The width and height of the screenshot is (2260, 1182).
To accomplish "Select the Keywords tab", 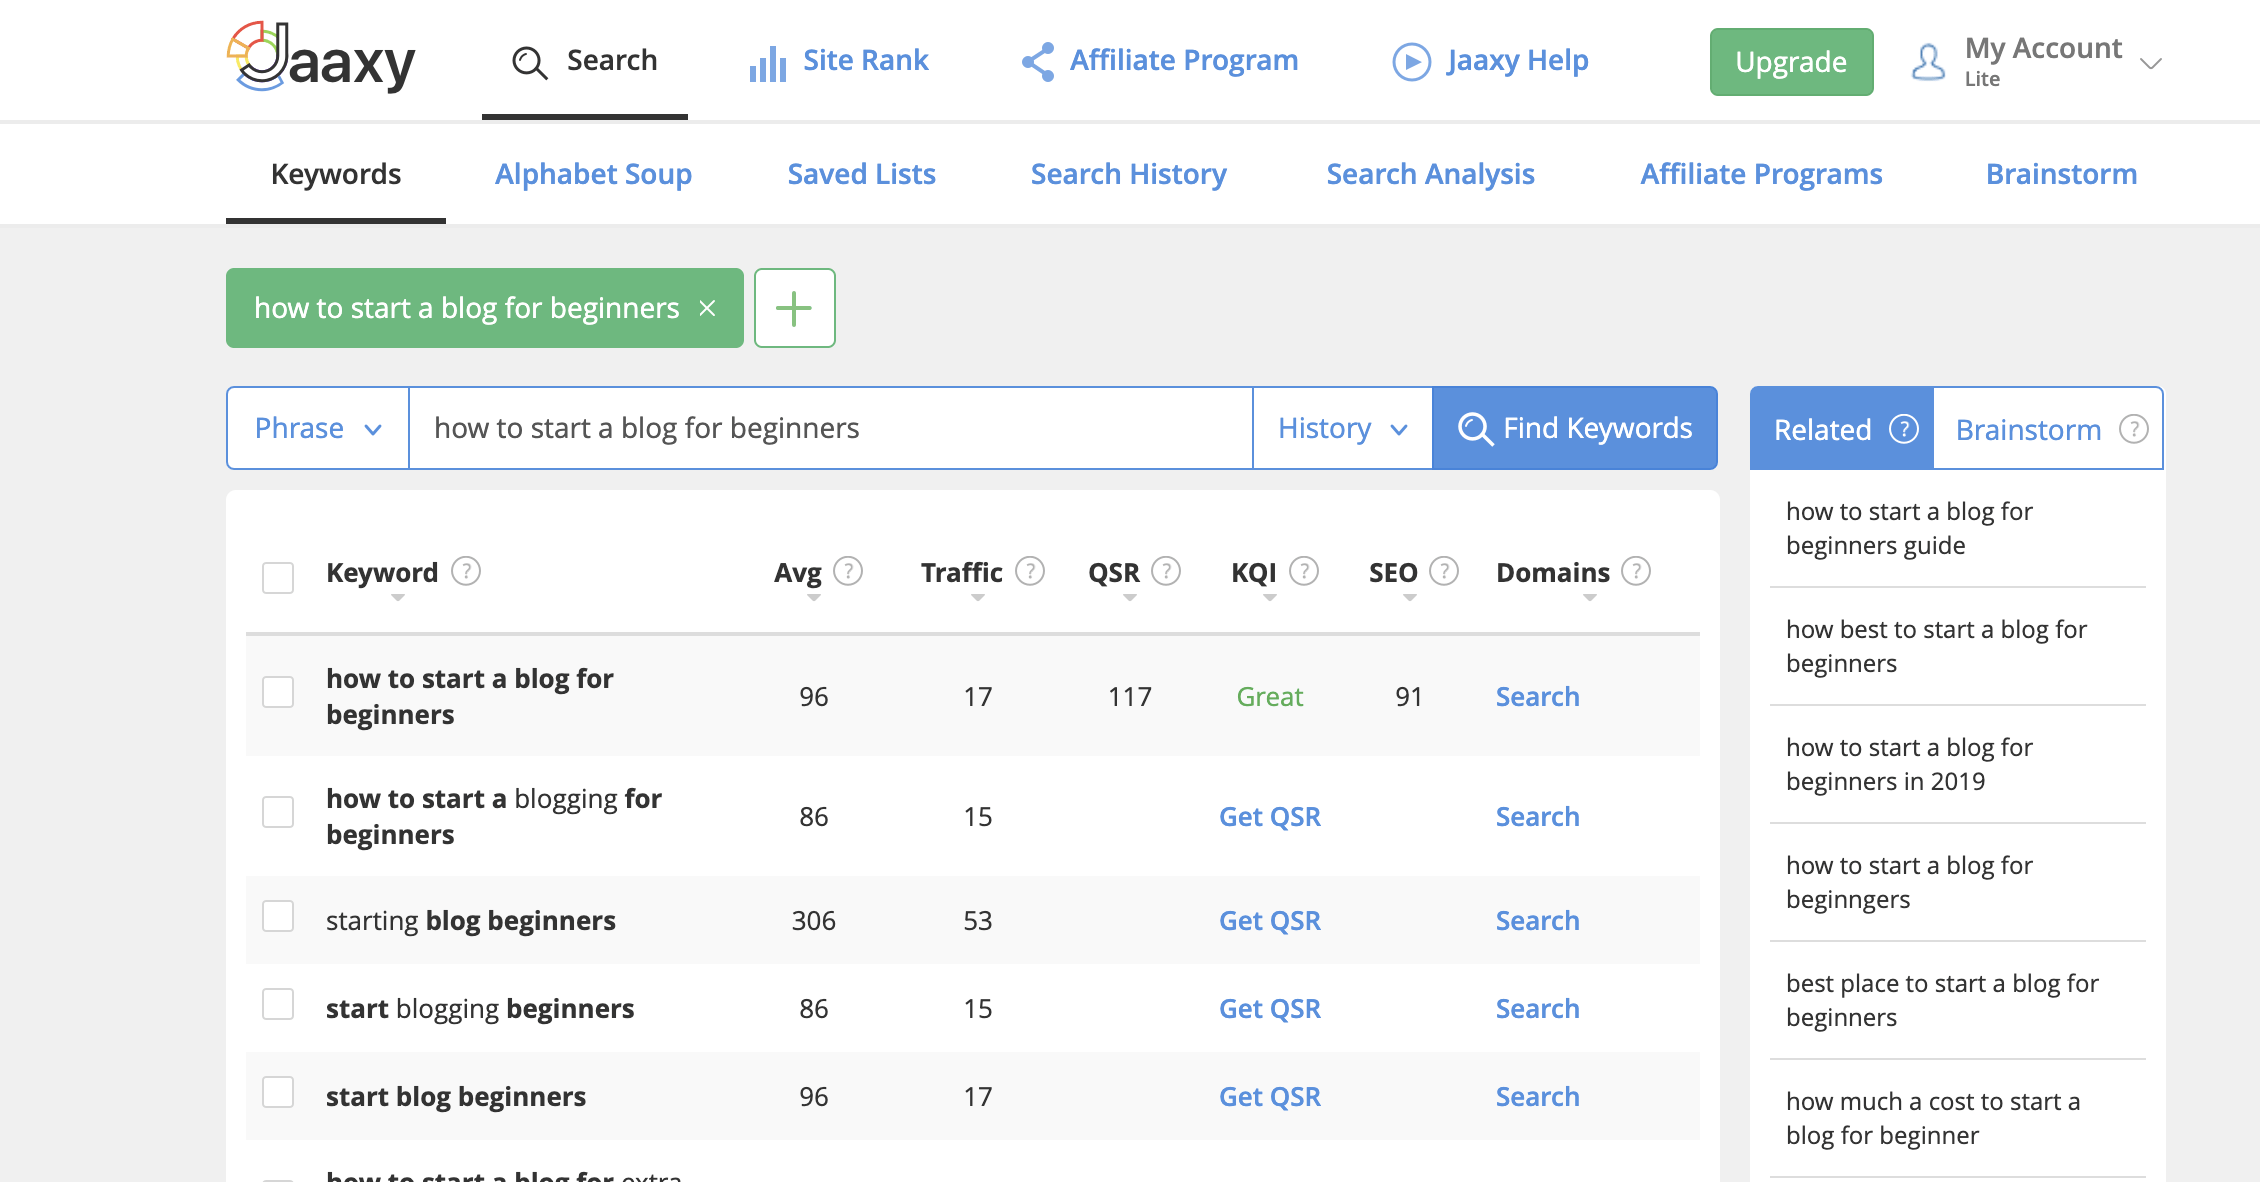I will [336, 174].
